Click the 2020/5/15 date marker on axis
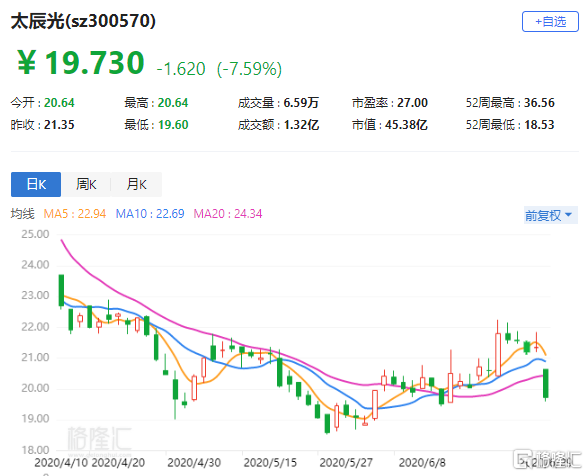 [x=270, y=462]
